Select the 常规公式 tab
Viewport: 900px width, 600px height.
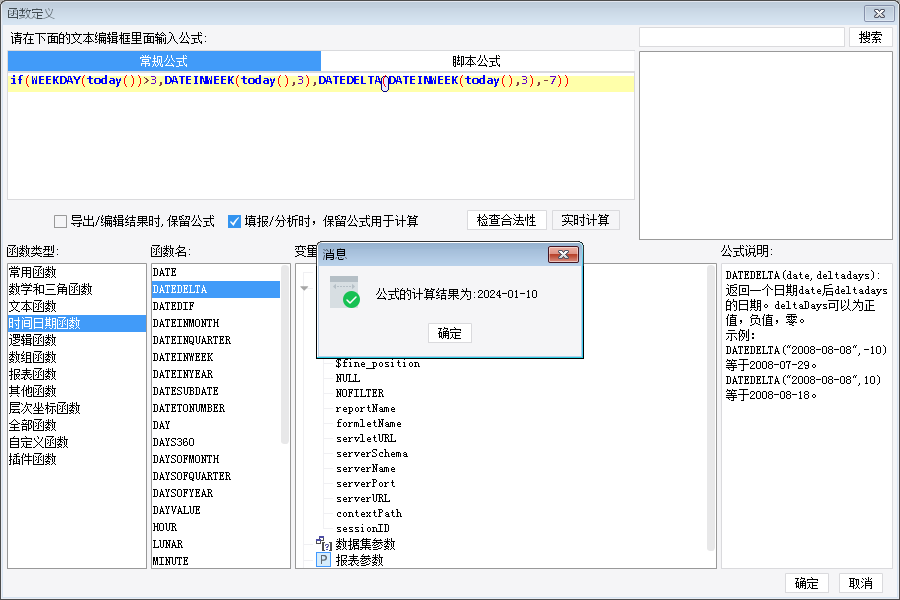164,61
